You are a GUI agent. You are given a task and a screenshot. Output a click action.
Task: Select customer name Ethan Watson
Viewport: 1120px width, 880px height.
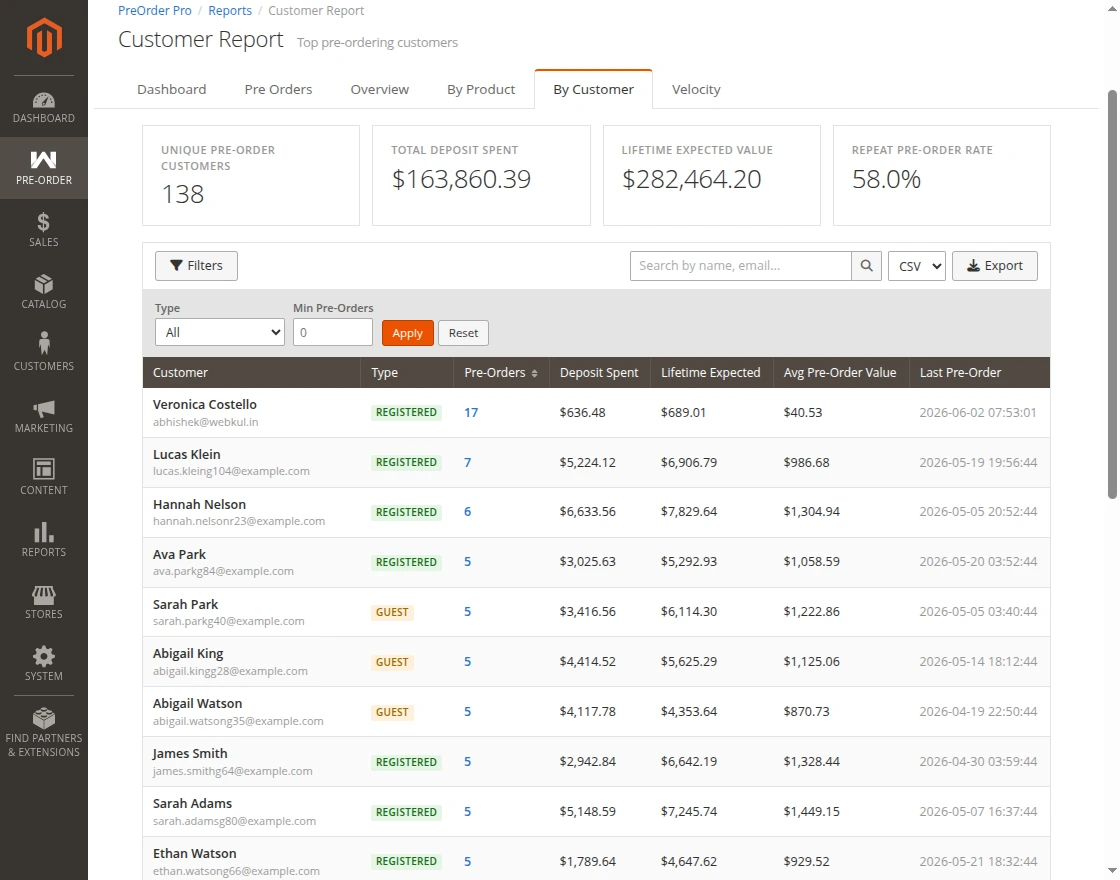pos(194,854)
